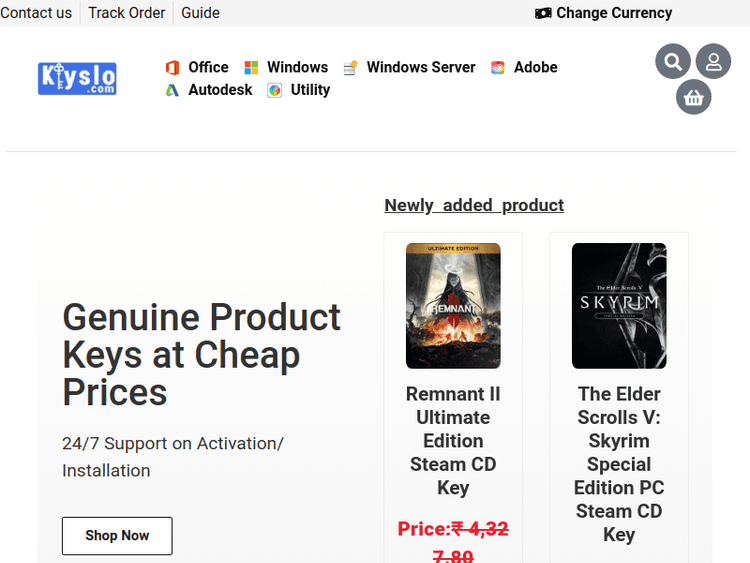The width and height of the screenshot is (750, 563).
Task: Click the Autodesk logo icon
Action: click(x=172, y=90)
